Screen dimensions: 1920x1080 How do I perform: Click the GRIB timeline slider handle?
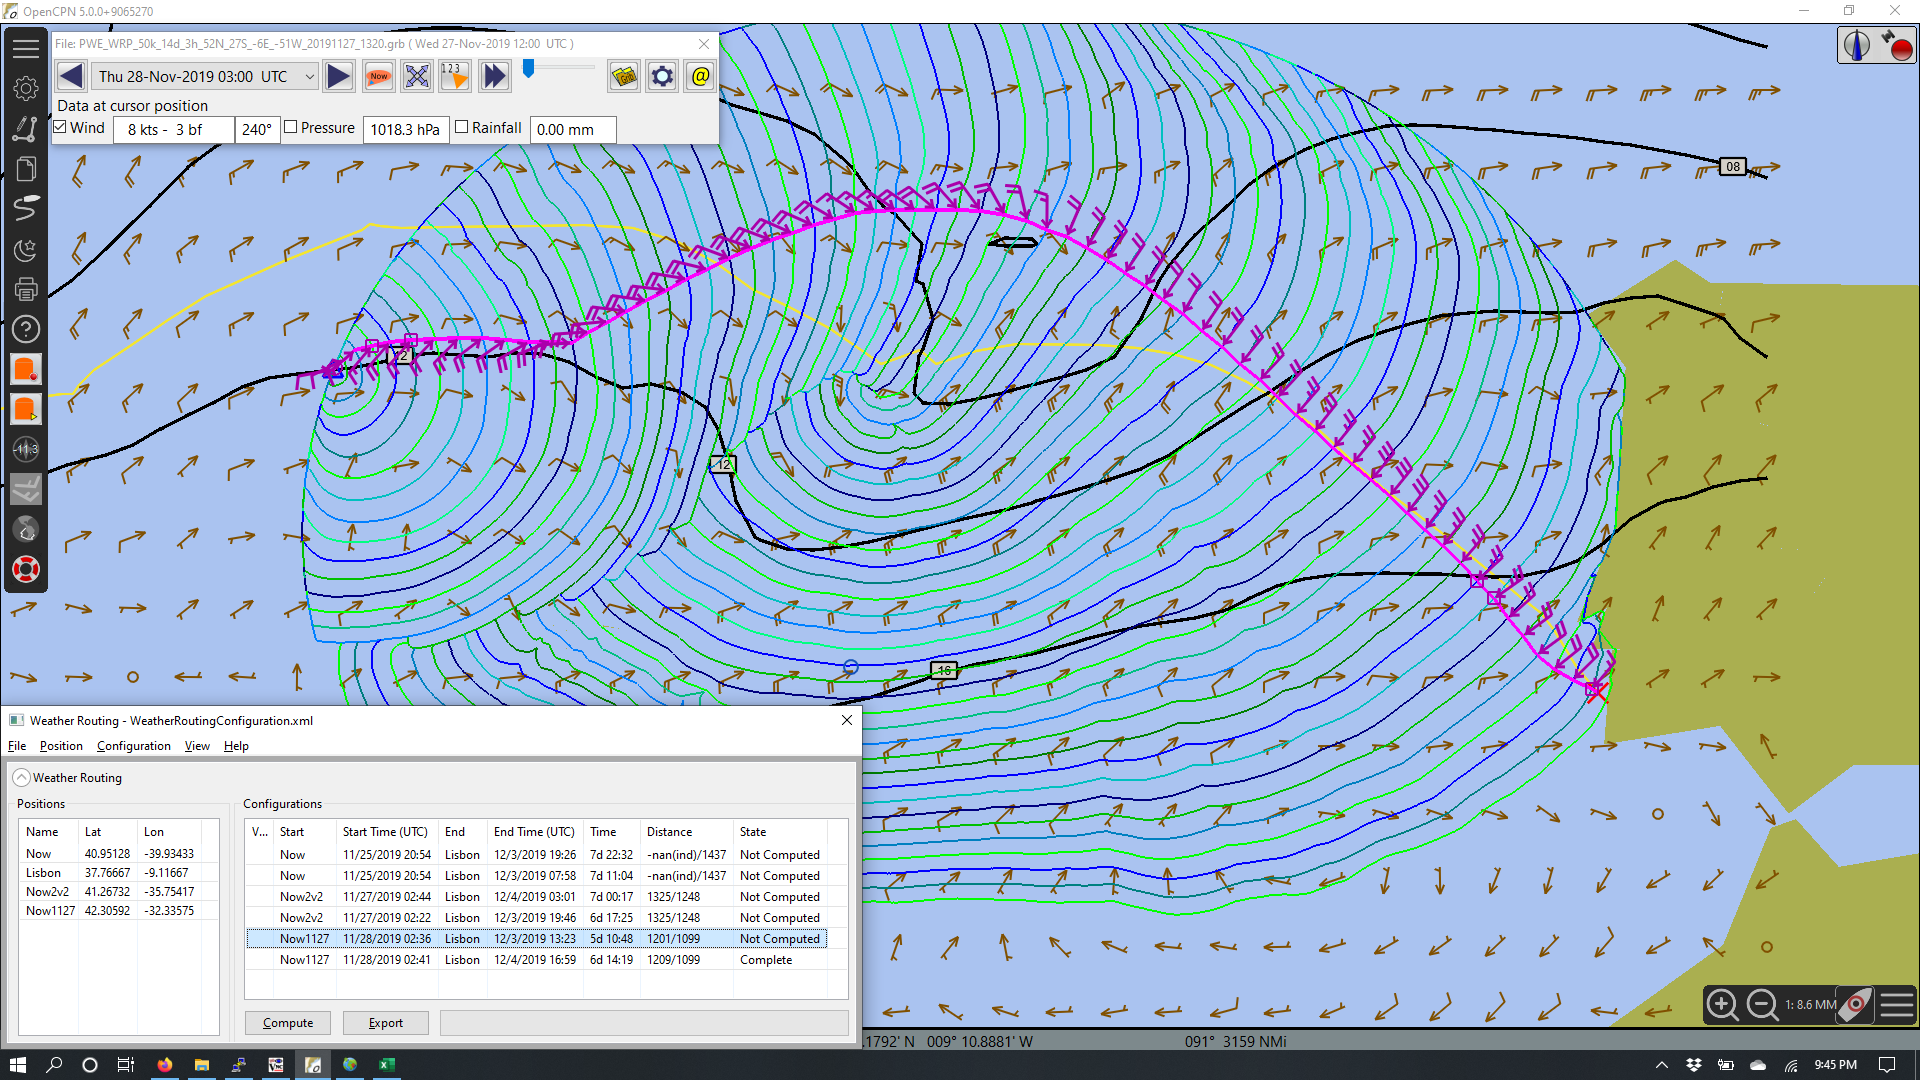pyautogui.click(x=528, y=68)
